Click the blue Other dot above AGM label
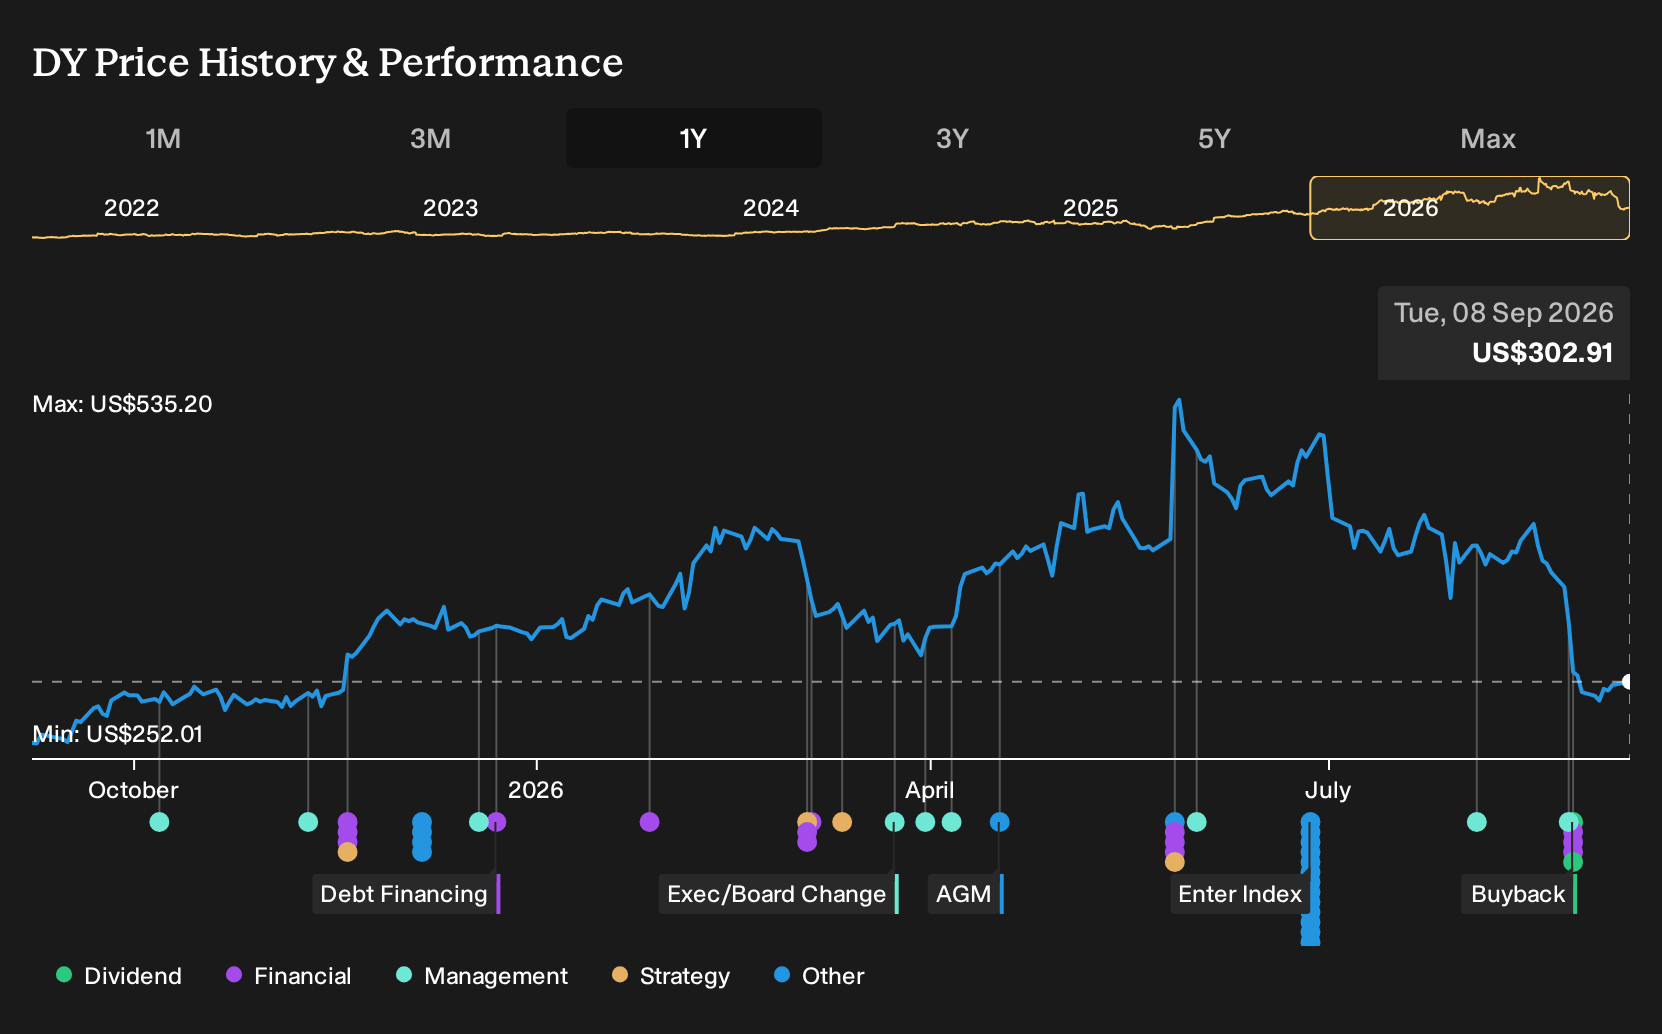 [x=999, y=822]
